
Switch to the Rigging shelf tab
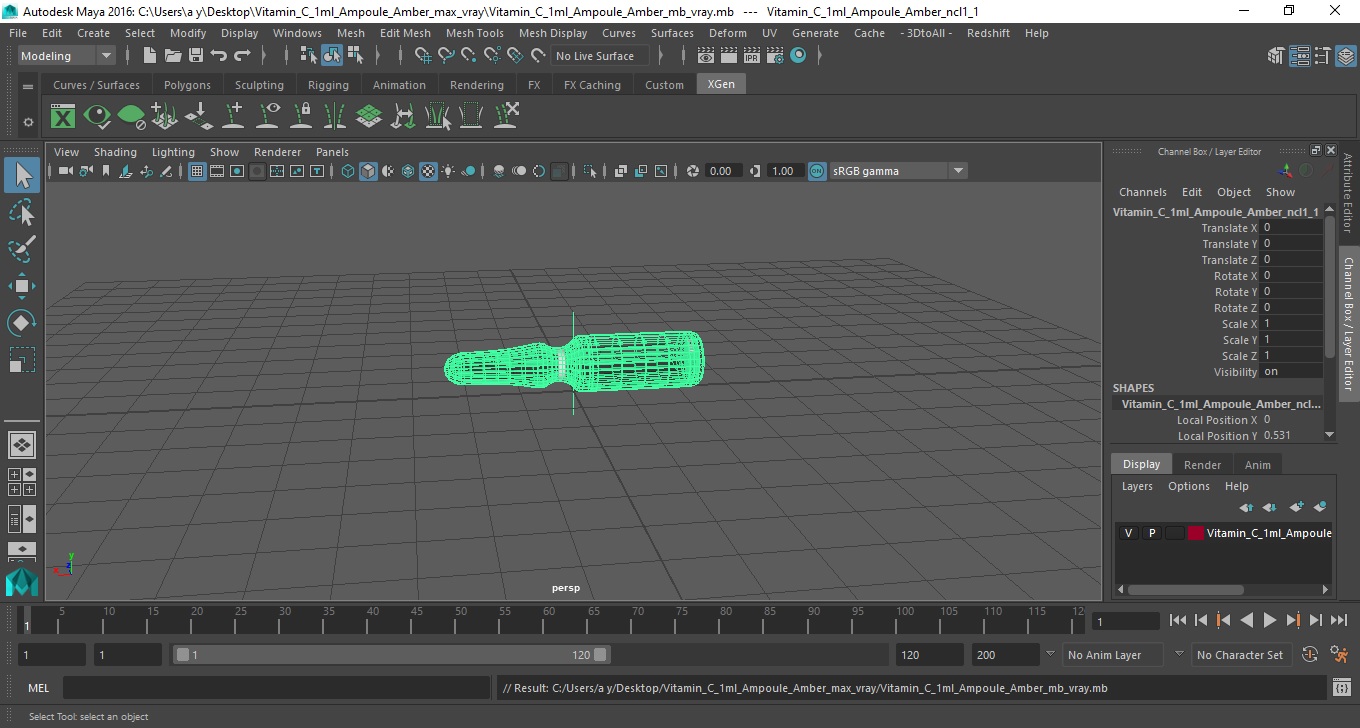tap(328, 85)
